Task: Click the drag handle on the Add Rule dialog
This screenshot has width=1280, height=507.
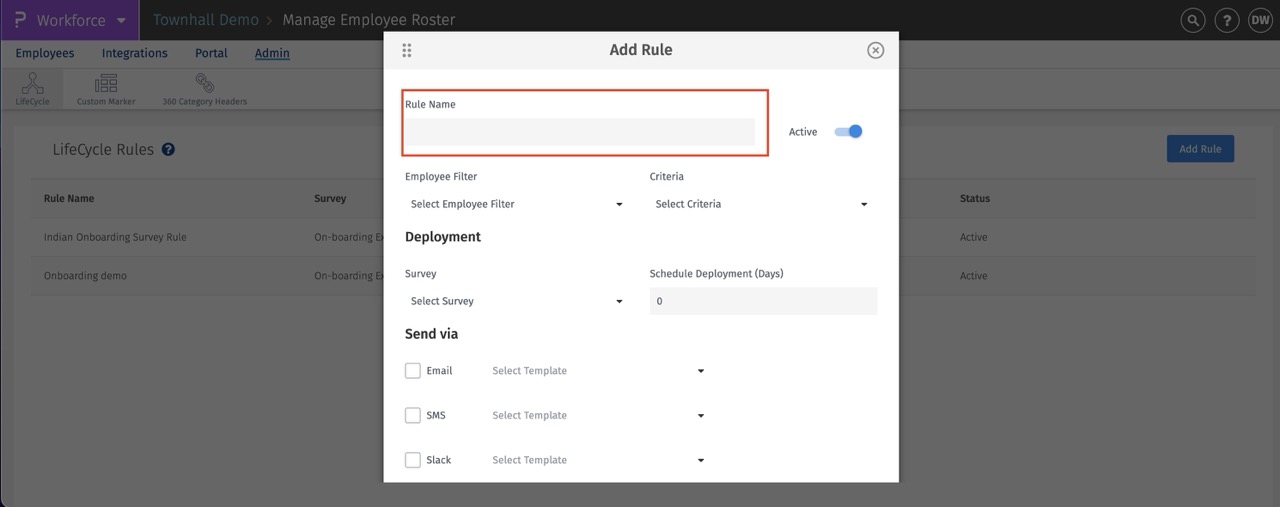Action: 407,50
